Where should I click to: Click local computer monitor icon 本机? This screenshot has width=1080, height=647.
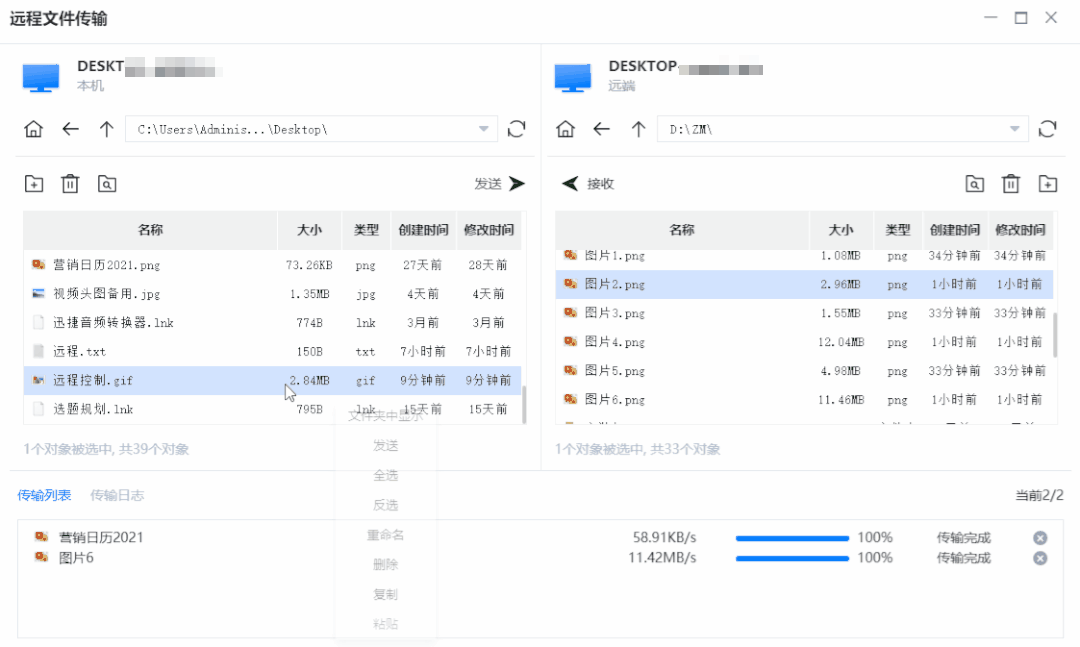coord(41,76)
